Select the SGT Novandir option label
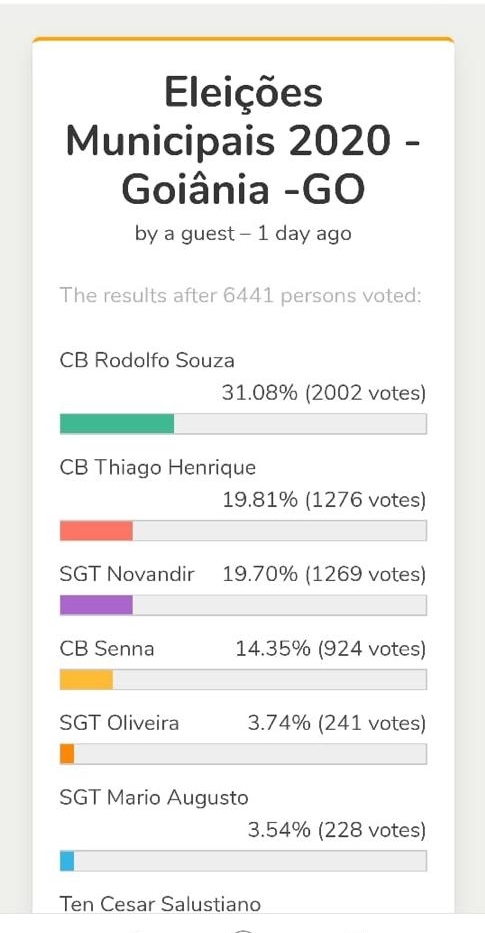 coord(127,574)
